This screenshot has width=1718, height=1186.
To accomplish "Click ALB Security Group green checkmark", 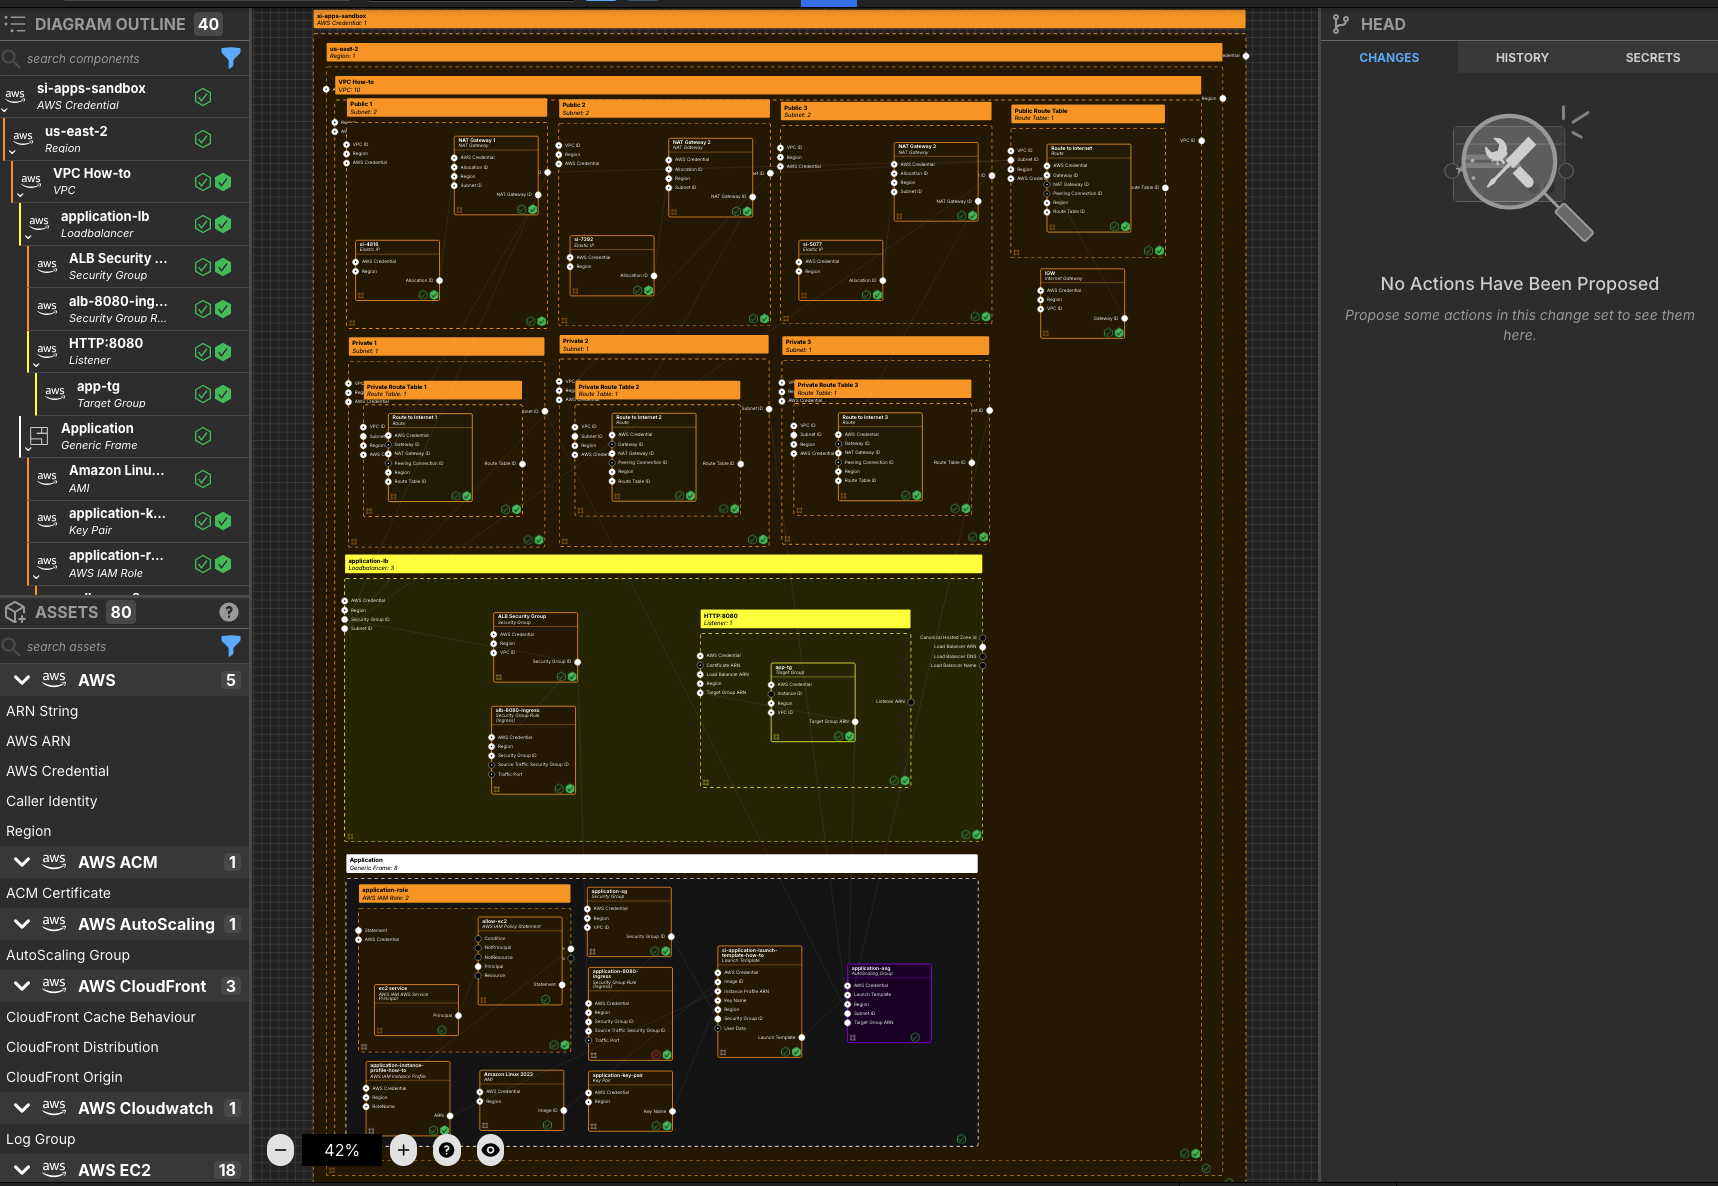I will [223, 267].
